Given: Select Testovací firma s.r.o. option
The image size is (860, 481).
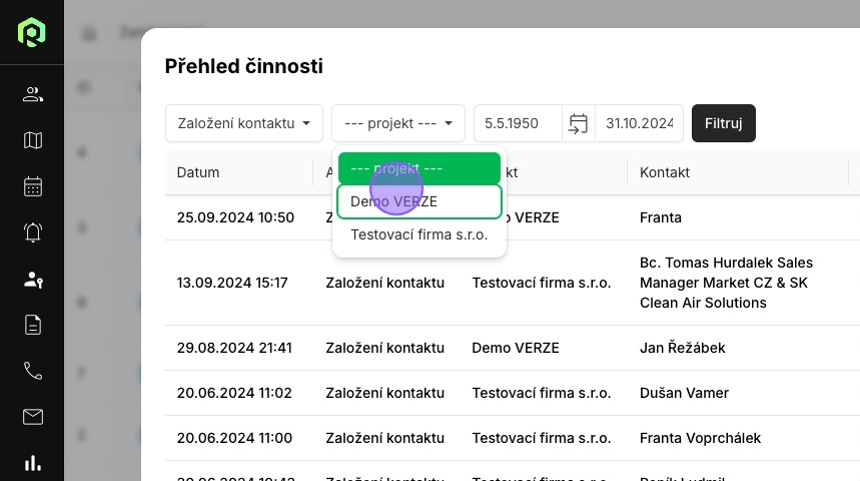Looking at the screenshot, I should coord(419,235).
